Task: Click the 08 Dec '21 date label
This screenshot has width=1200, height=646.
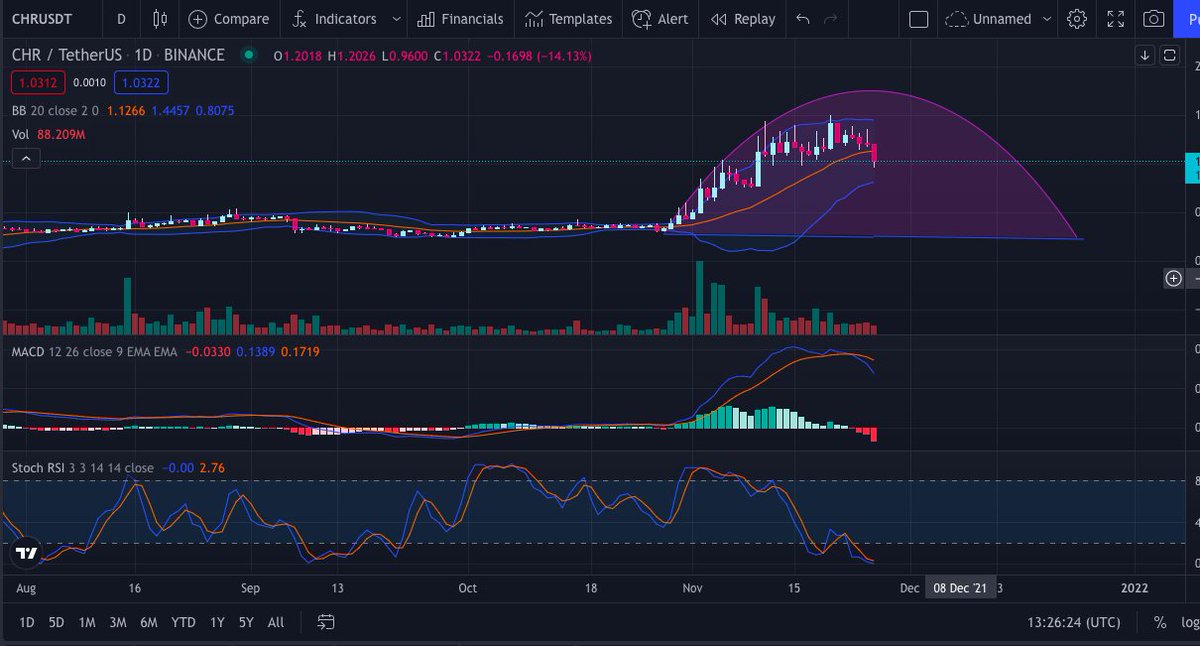Action: click(x=960, y=588)
